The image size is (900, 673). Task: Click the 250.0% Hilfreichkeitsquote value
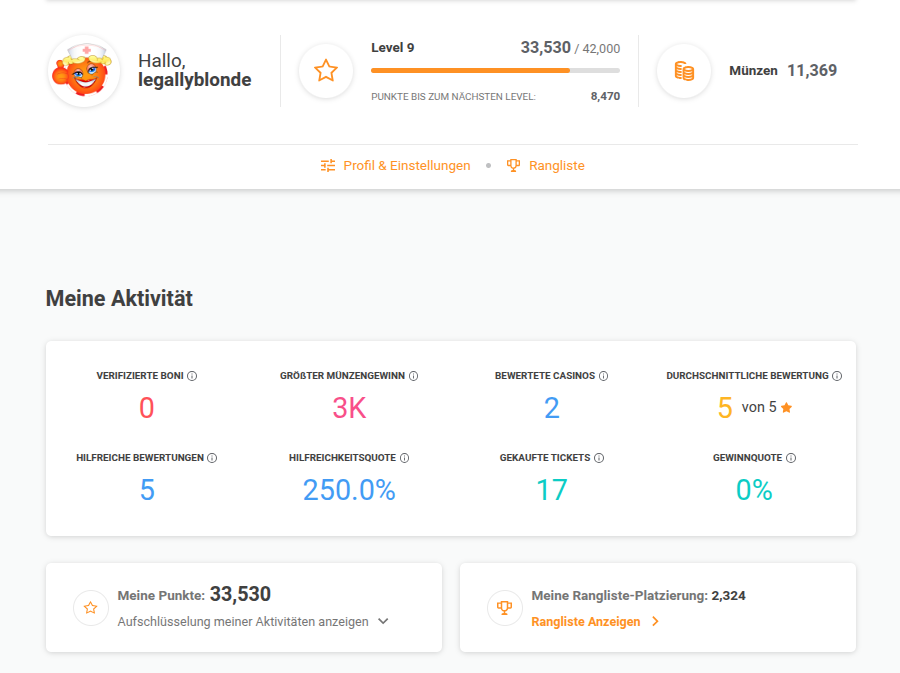click(x=349, y=490)
